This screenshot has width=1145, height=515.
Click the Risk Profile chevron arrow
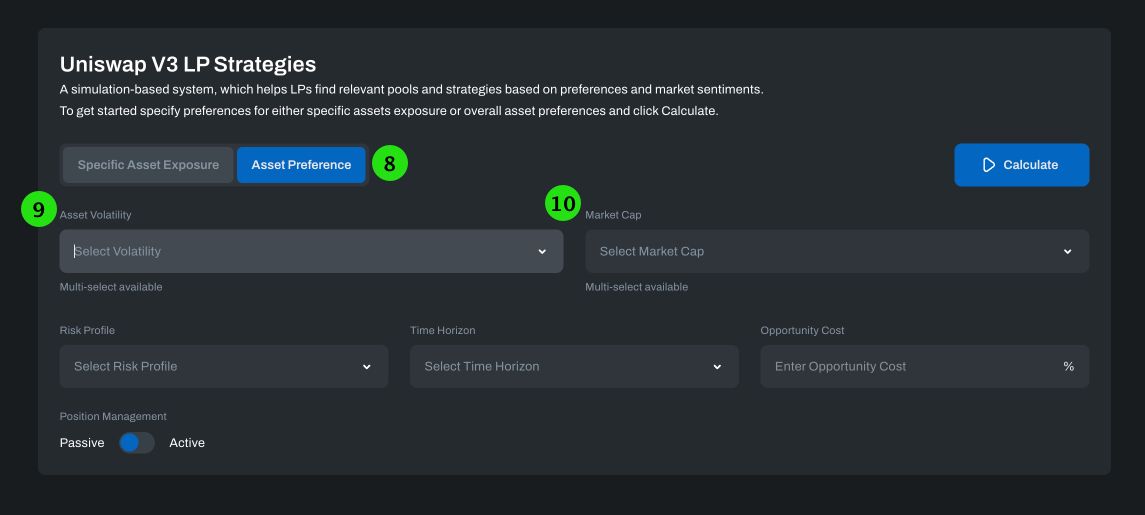[x=367, y=367]
